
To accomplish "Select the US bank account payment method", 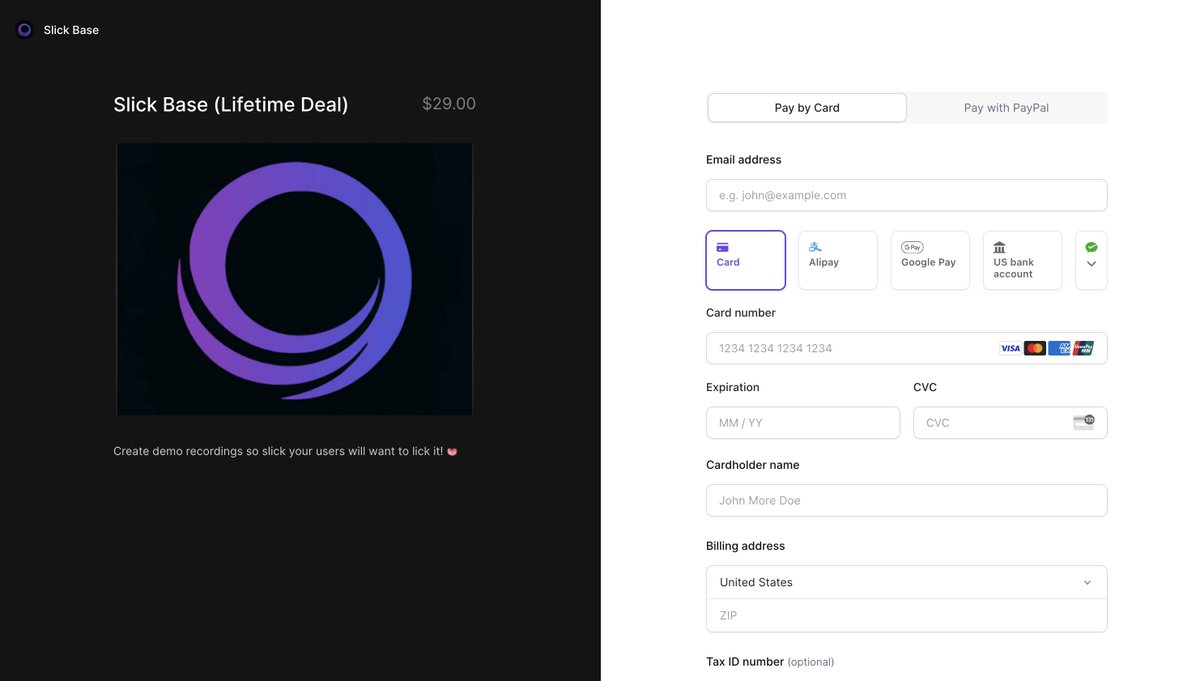I will coord(1022,260).
